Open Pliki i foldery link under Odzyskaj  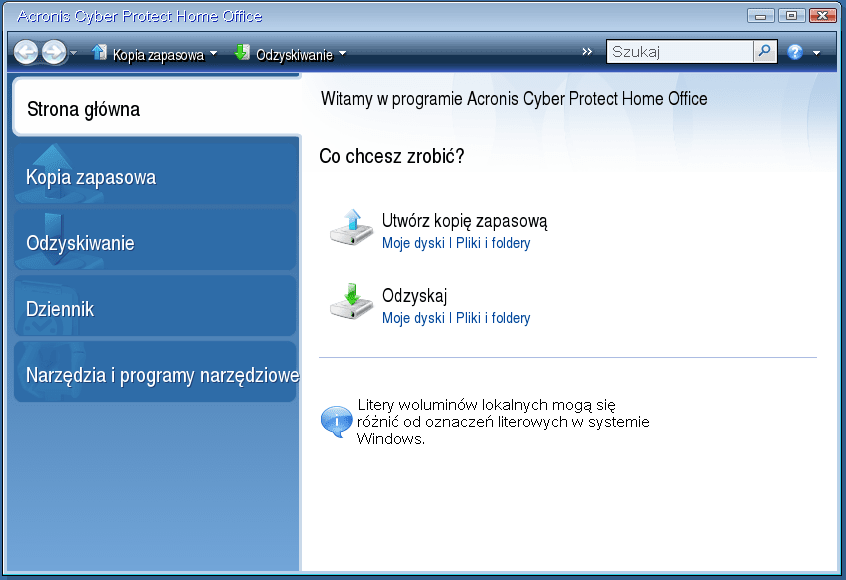(x=493, y=318)
